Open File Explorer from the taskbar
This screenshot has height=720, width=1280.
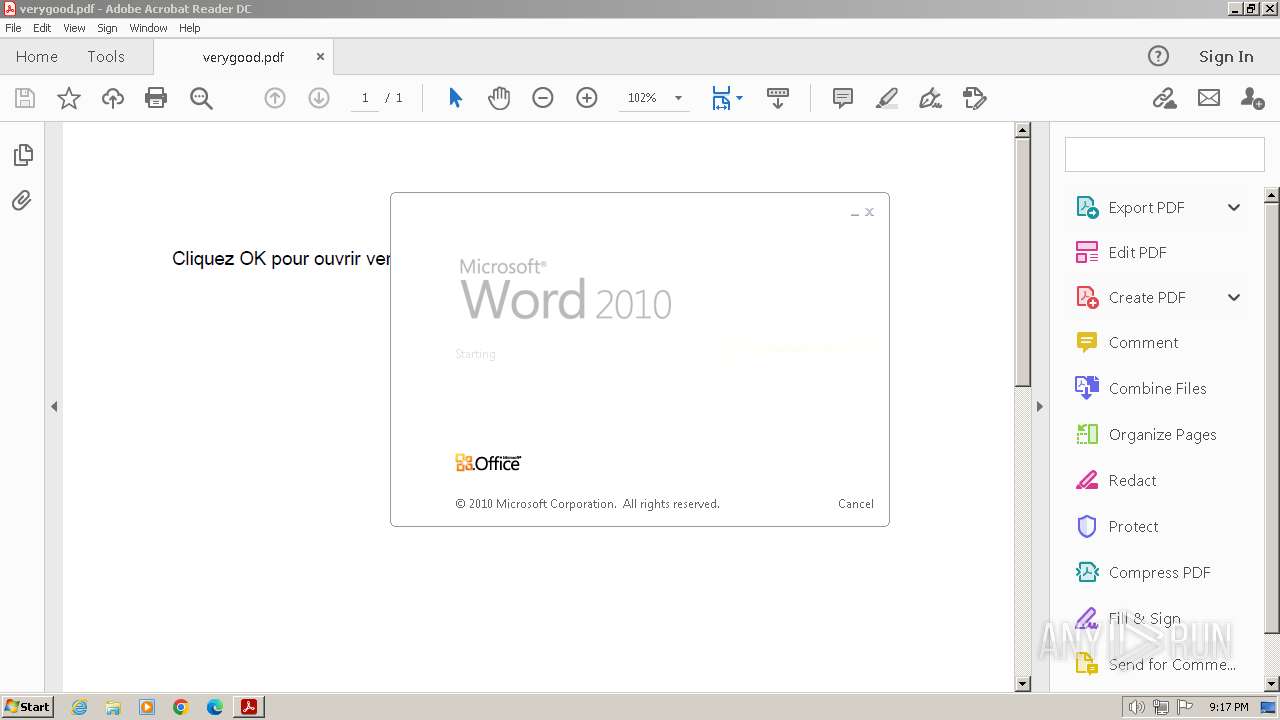pyautogui.click(x=113, y=707)
